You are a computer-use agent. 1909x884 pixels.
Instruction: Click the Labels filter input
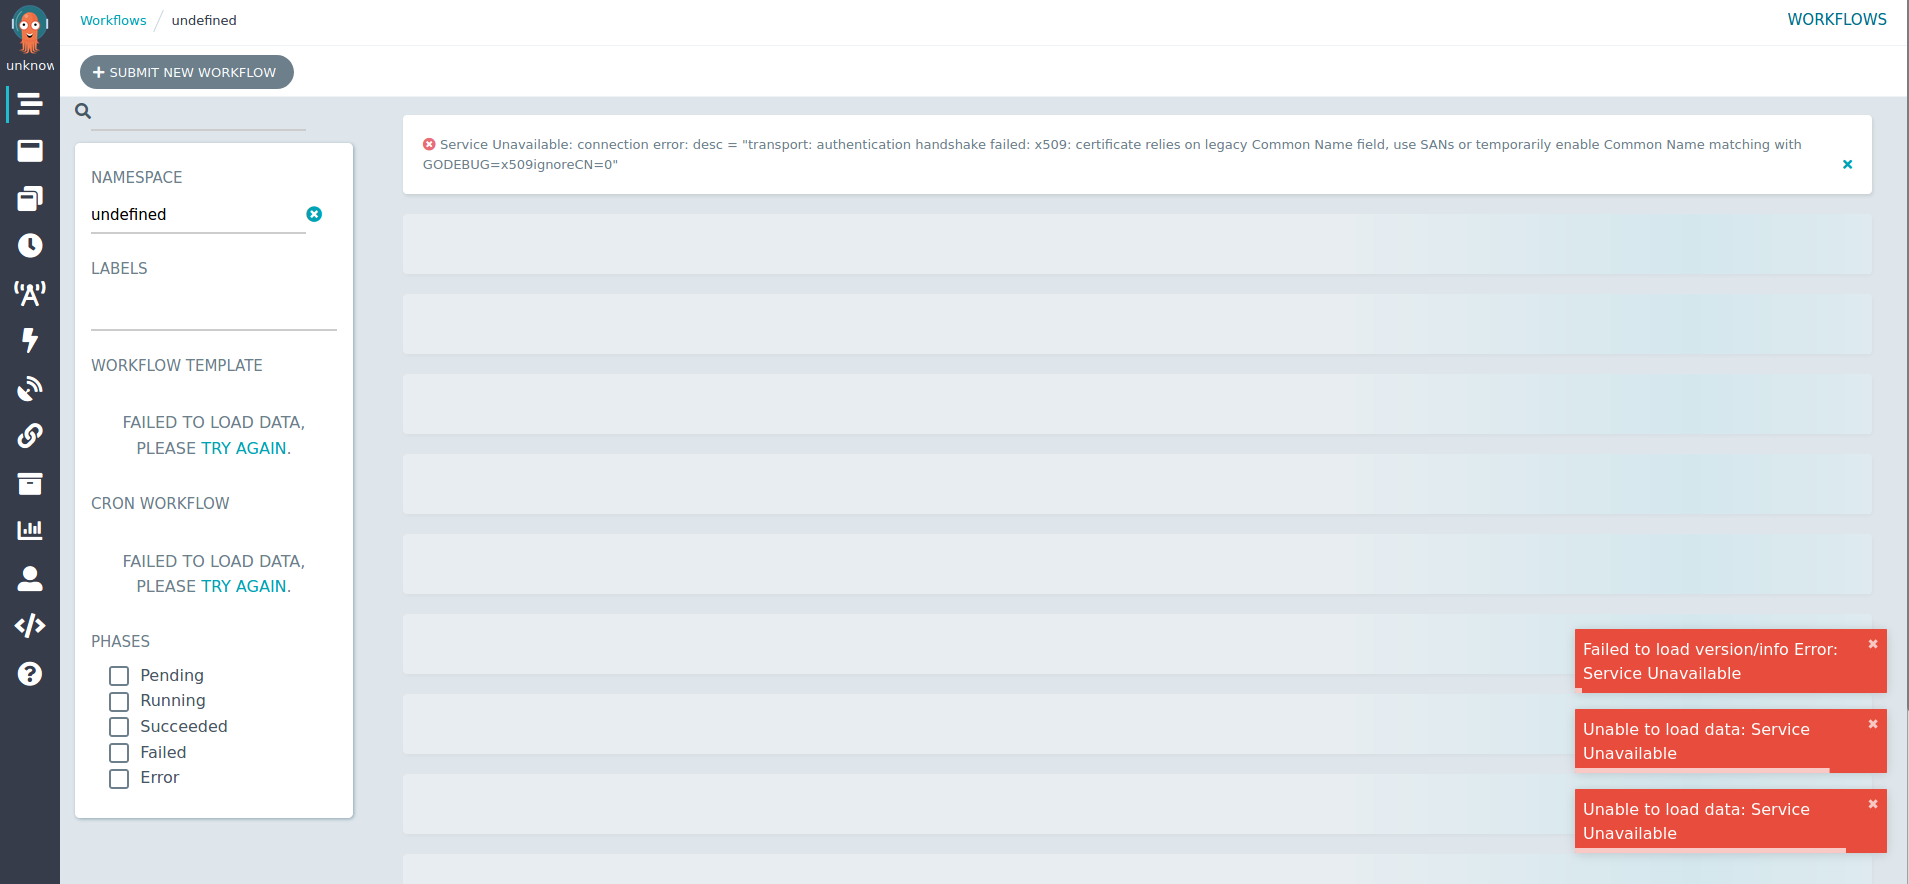(214, 310)
